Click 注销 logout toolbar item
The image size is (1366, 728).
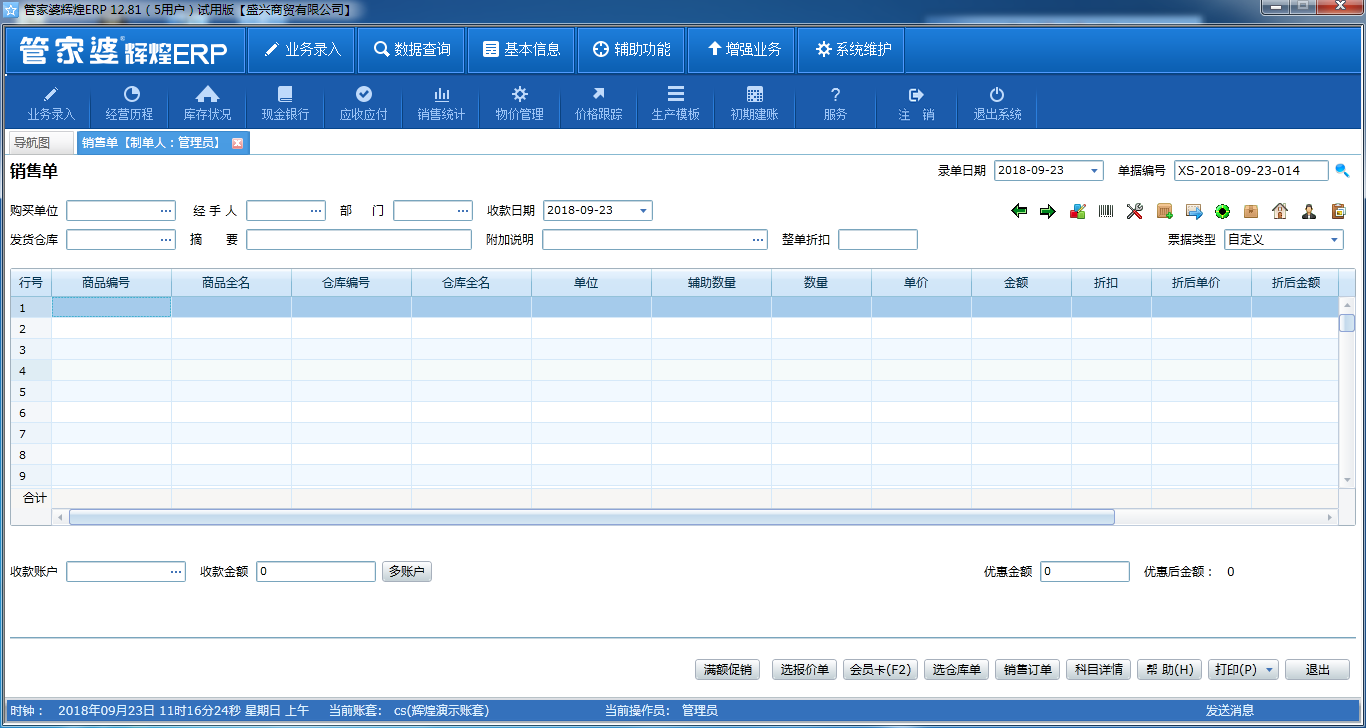(x=916, y=103)
